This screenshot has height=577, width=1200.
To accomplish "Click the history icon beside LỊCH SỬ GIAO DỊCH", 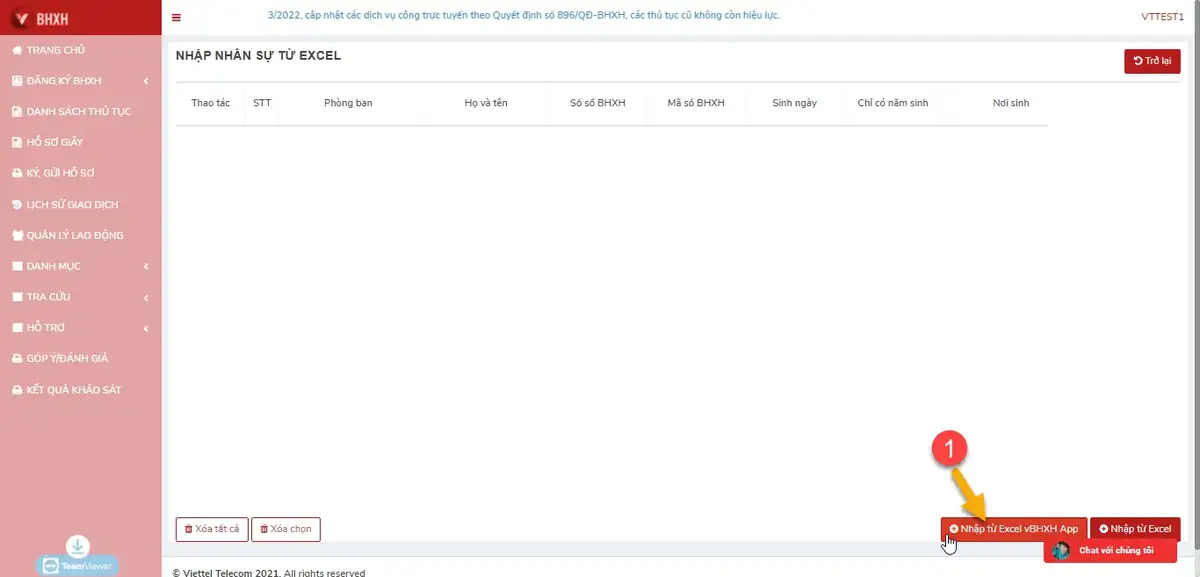I will tap(17, 204).
